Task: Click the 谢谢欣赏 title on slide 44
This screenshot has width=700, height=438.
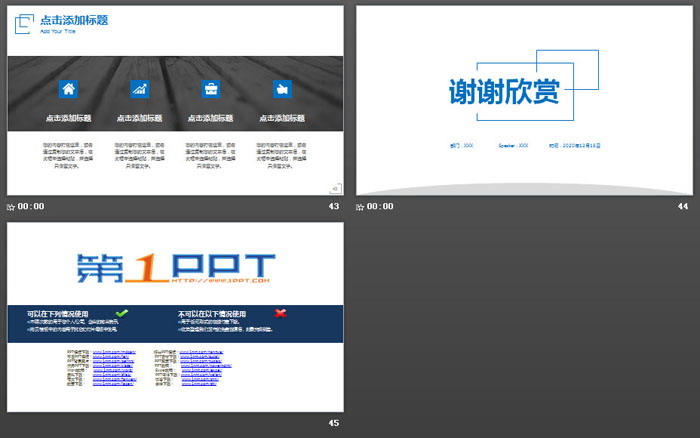Action: [x=504, y=92]
